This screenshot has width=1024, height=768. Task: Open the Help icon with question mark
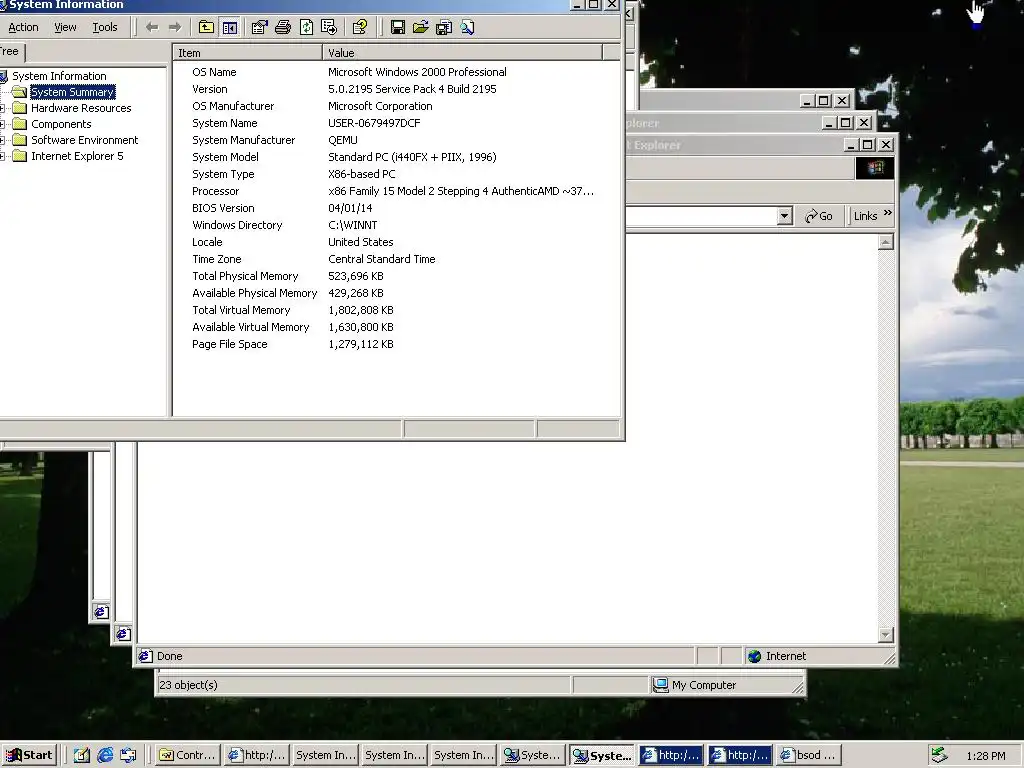(x=359, y=27)
